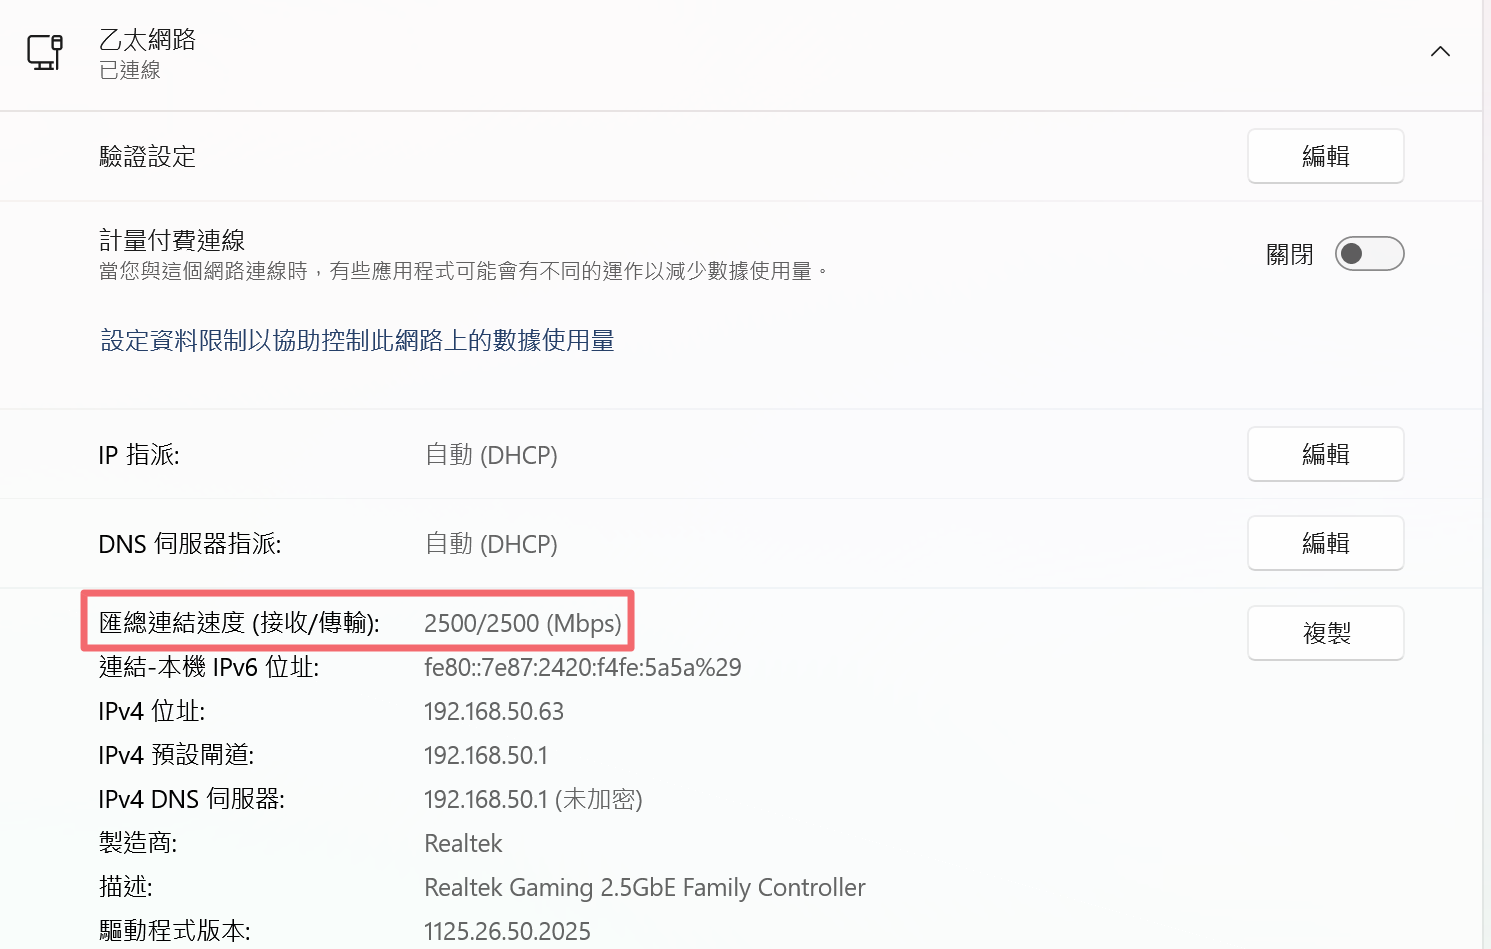Screen dimensions: 1491x949
Task: Click the 自動 (DHCP) value for DNS 伺服器指派
Action: click(491, 544)
